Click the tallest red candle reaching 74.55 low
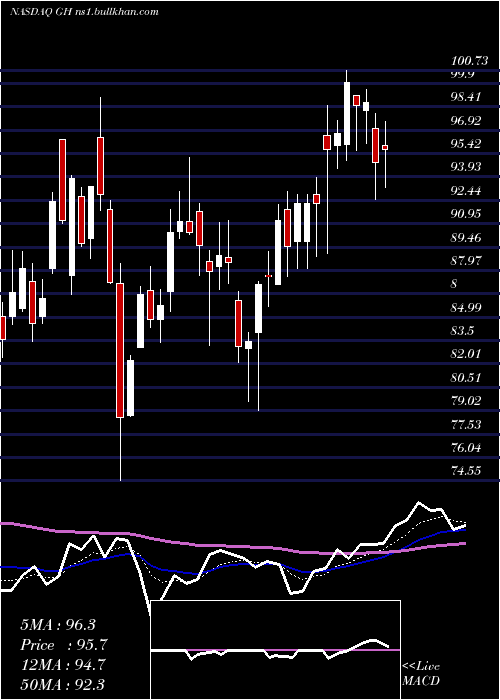 coord(120,350)
